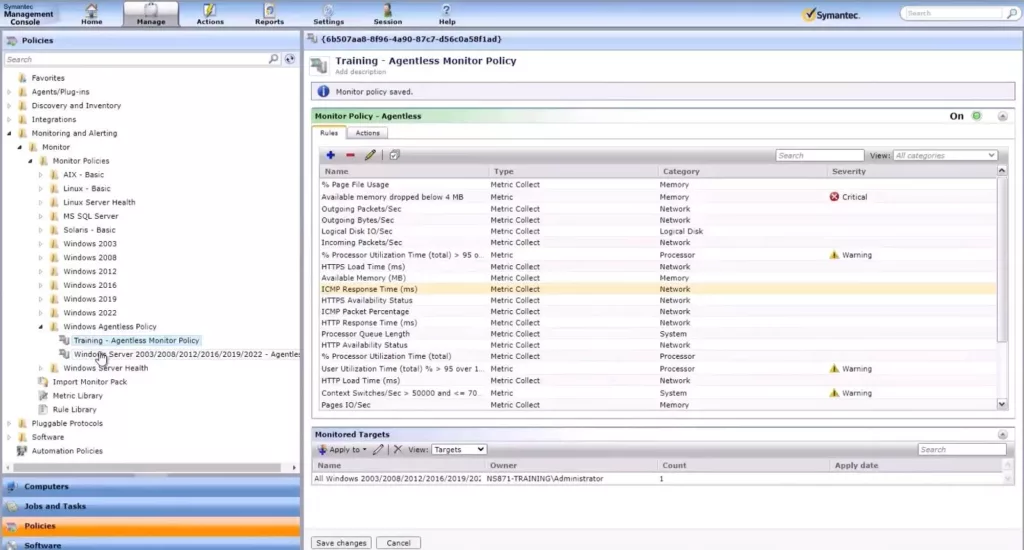Open the Computers navigation pane
This screenshot has height=550, width=1024.
(x=151, y=487)
